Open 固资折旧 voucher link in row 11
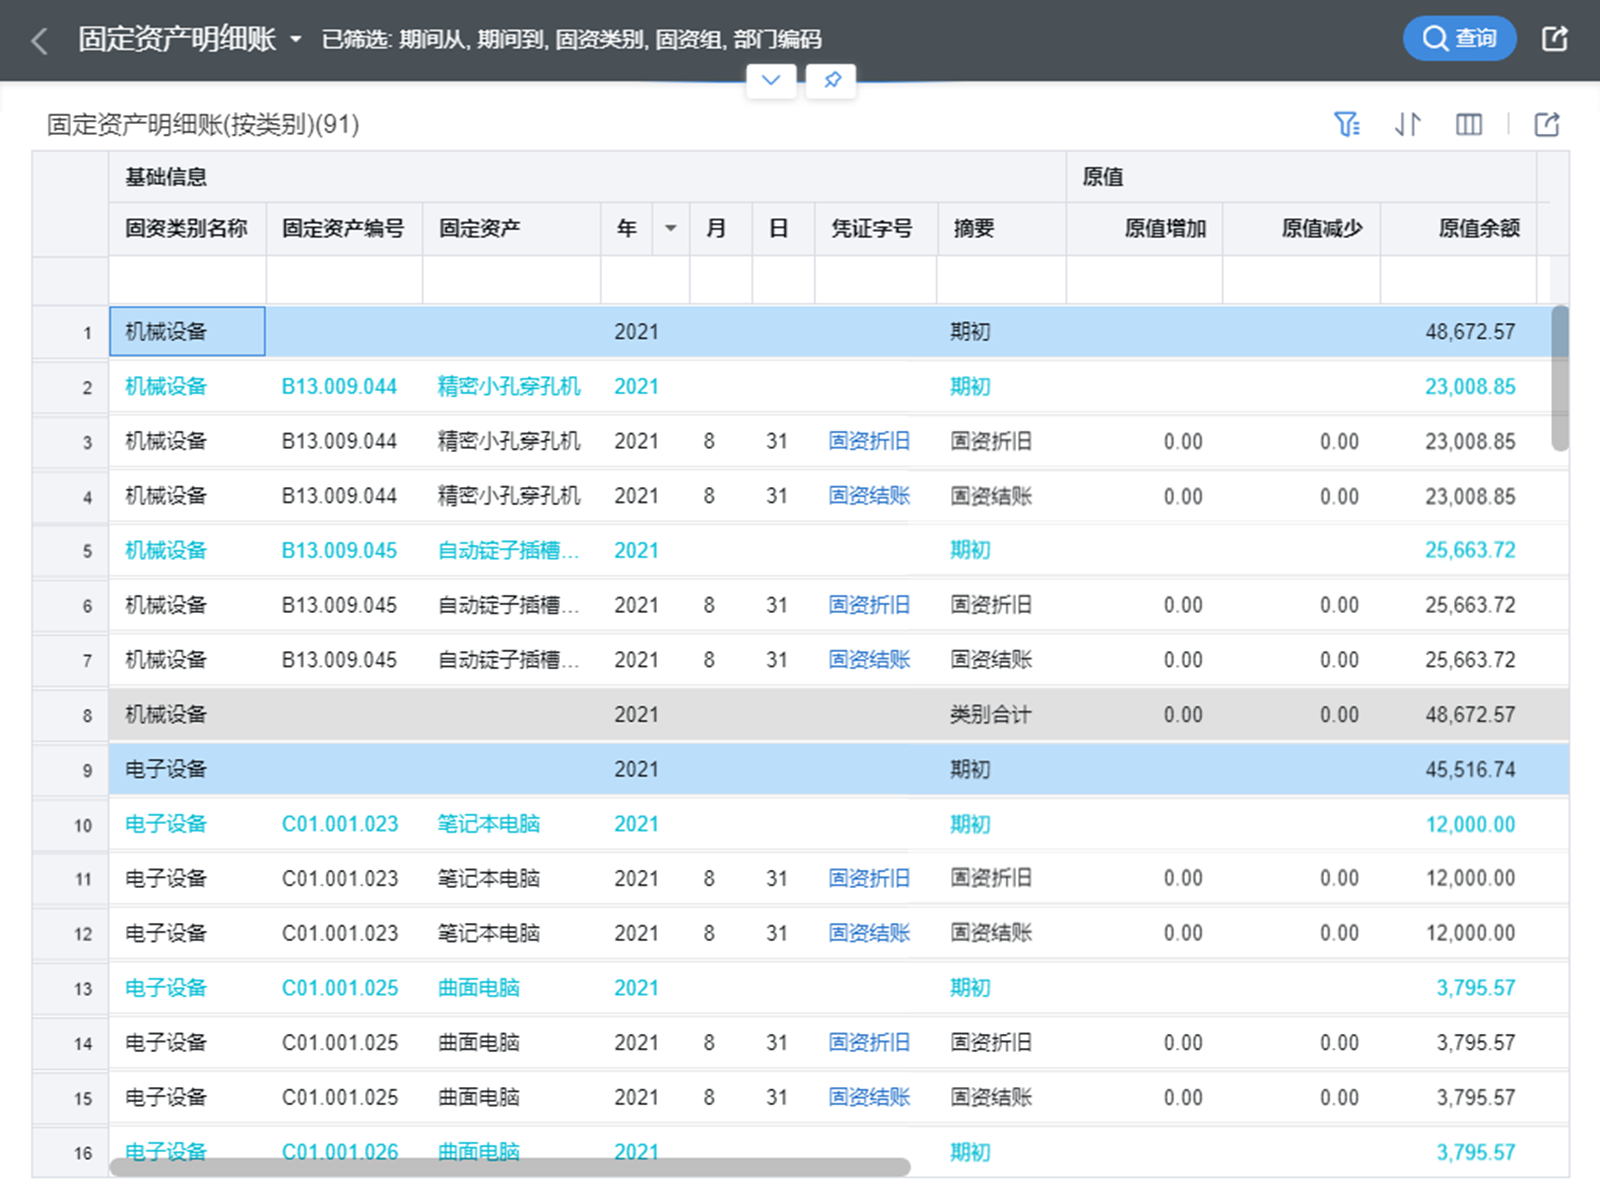The width and height of the screenshot is (1600, 1200). point(869,879)
